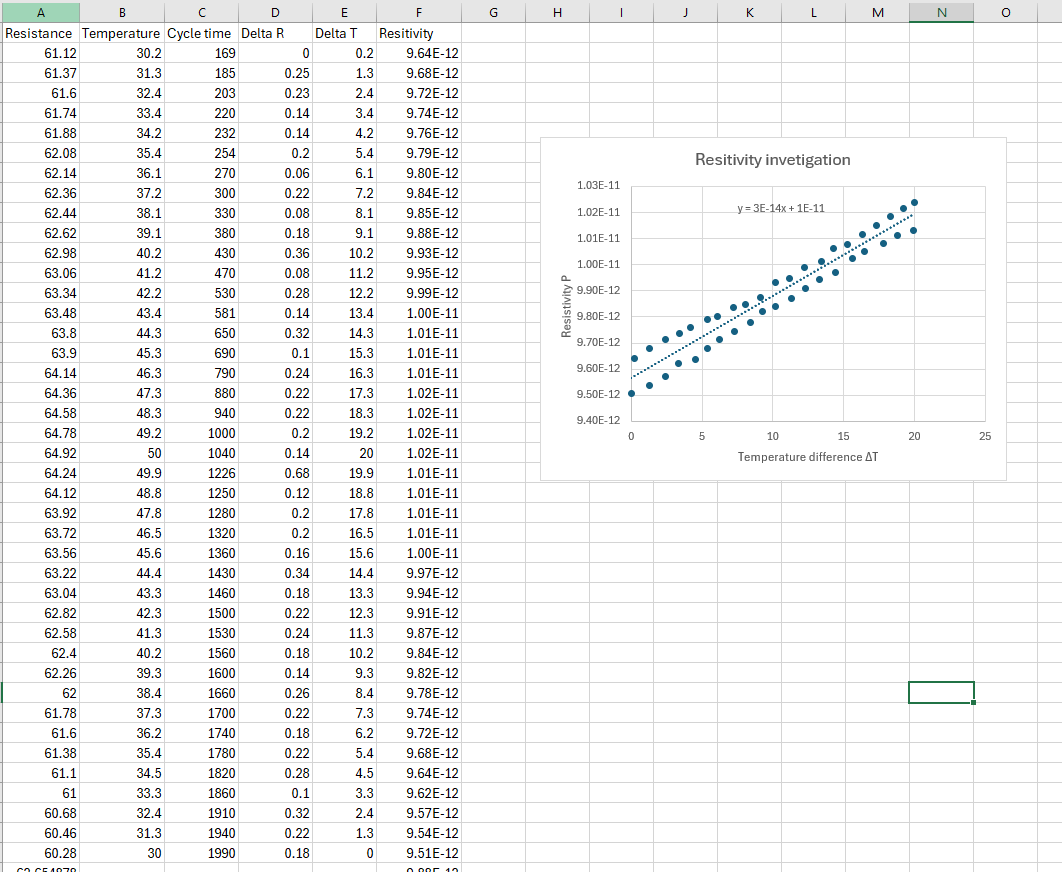Screen dimensions: 1062x872
Task: Click the highlighted column N header
Action: click(x=941, y=12)
